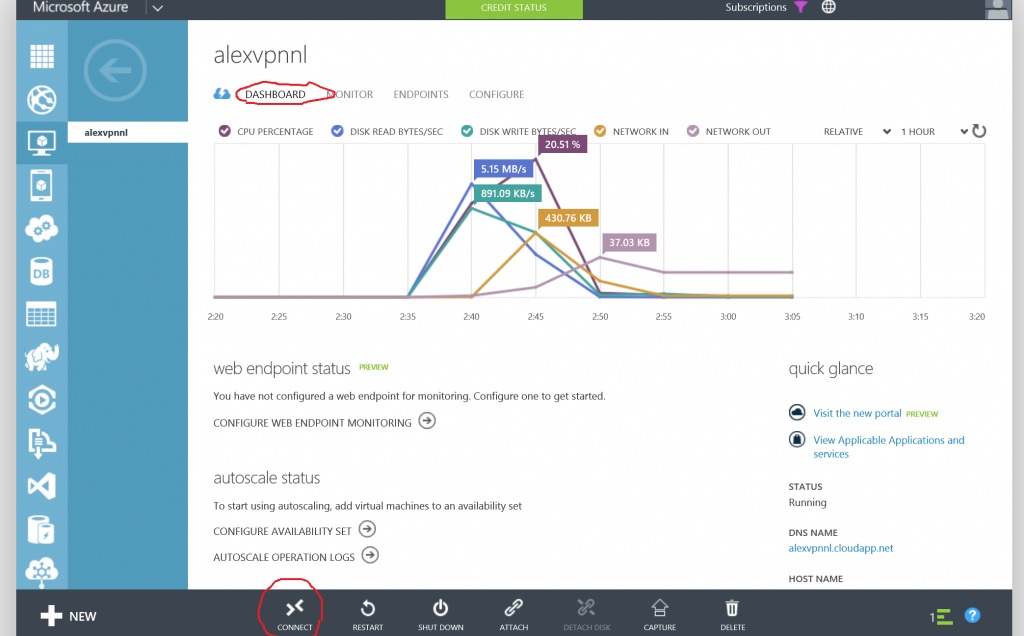
Task: Open Configure Availability Set link
Action: (x=294, y=530)
